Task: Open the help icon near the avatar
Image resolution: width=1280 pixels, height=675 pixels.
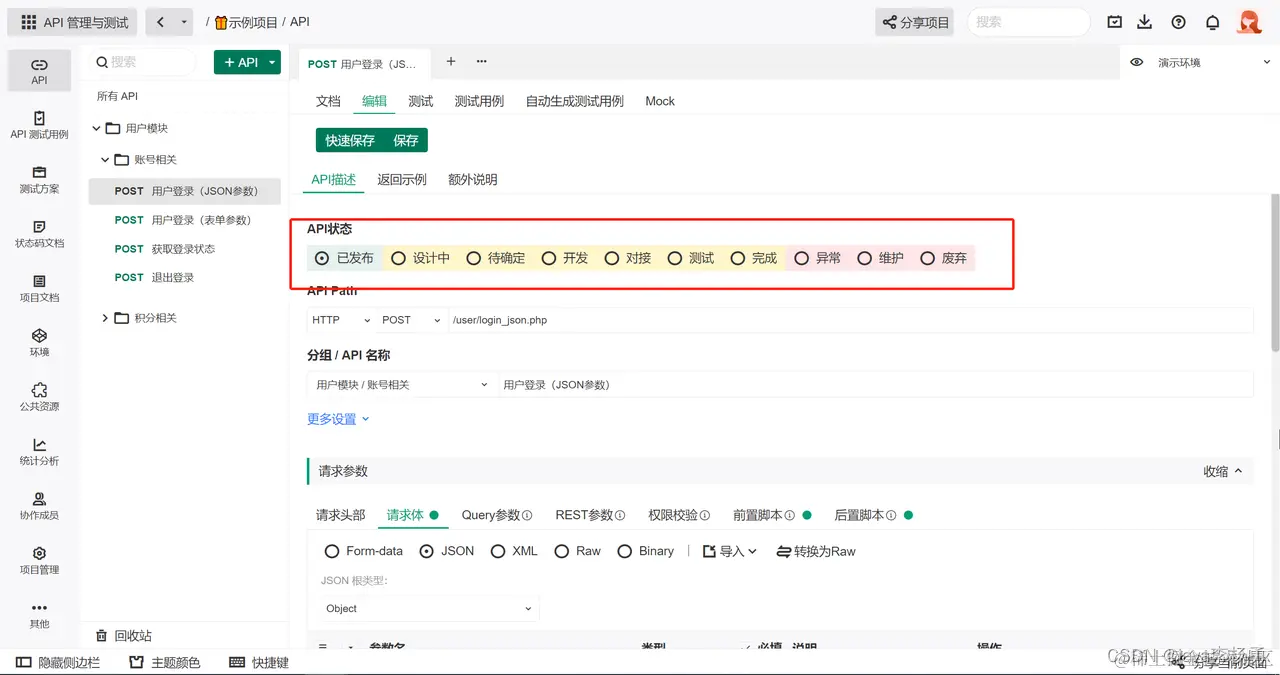Action: [x=1178, y=21]
